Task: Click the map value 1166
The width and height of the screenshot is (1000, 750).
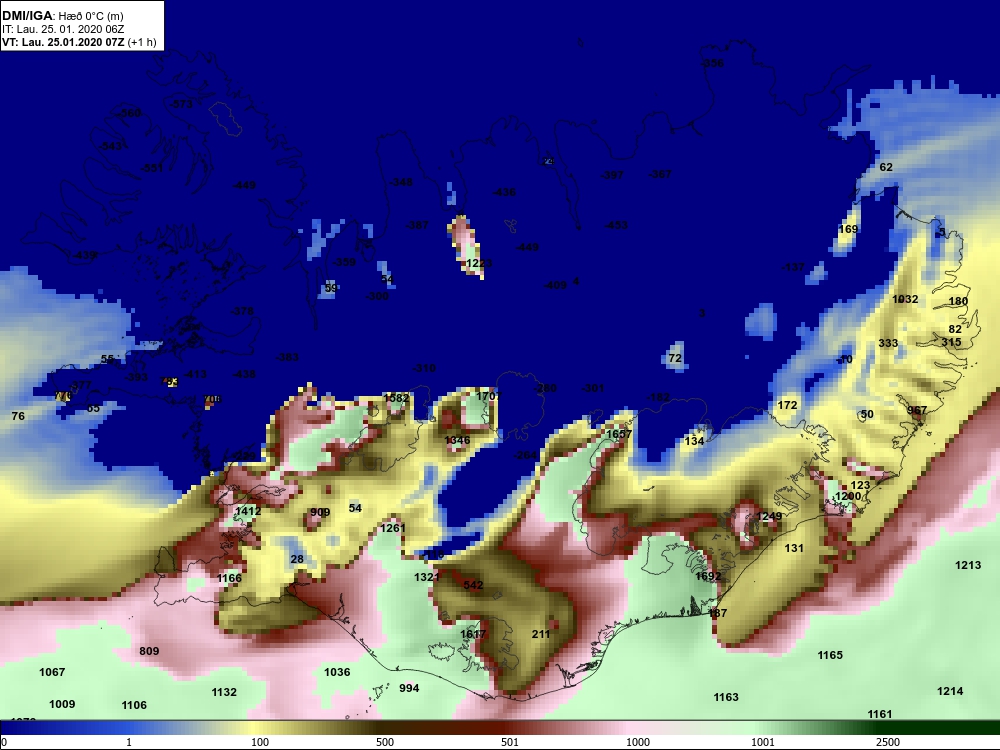Action: 229,578
